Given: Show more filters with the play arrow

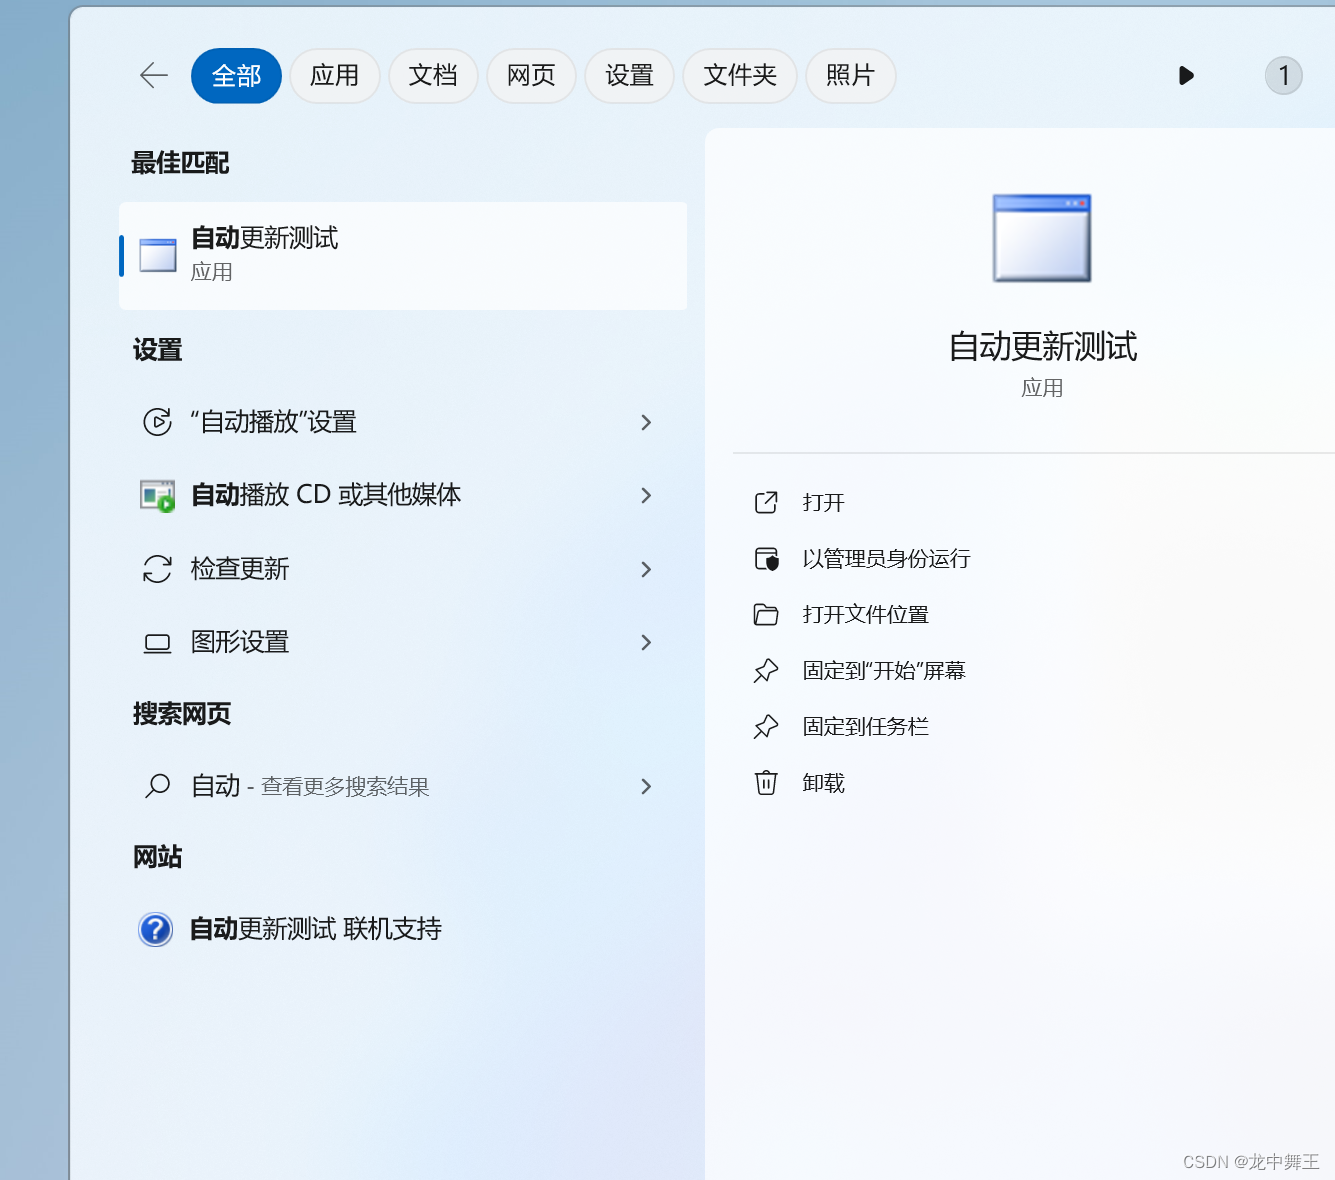Looking at the screenshot, I should (1186, 76).
